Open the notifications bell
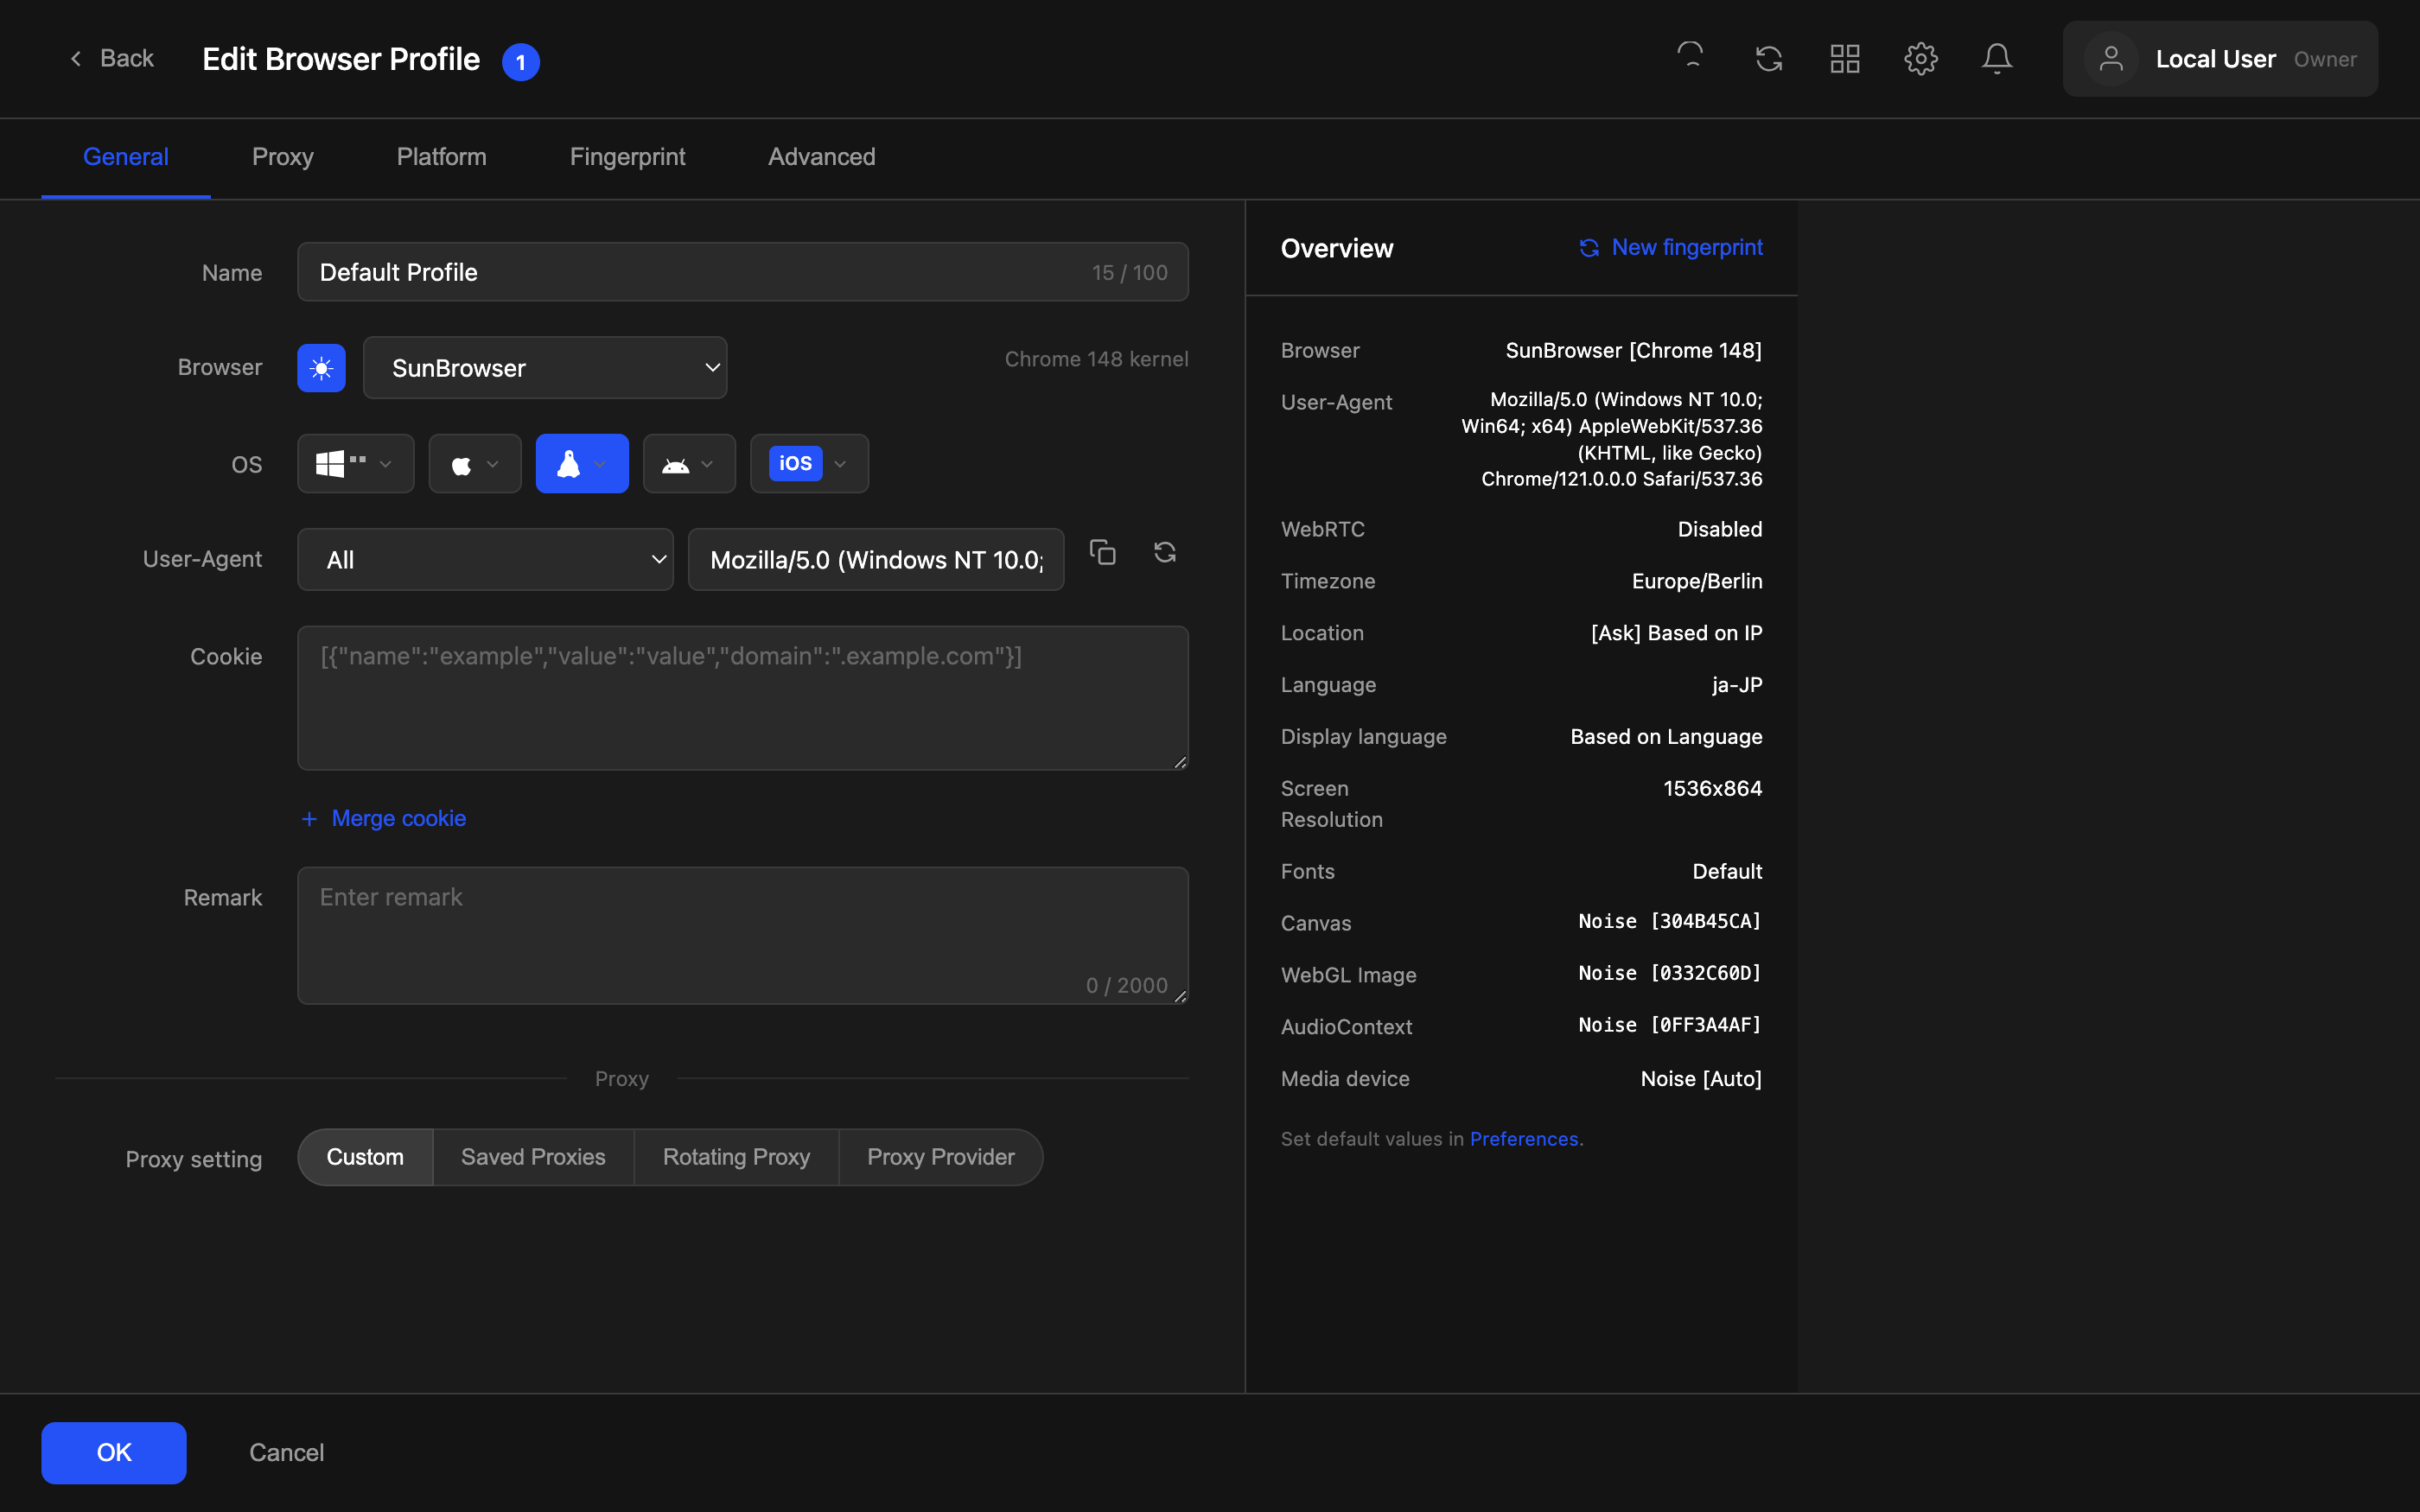This screenshot has width=2420, height=1512. point(1996,59)
